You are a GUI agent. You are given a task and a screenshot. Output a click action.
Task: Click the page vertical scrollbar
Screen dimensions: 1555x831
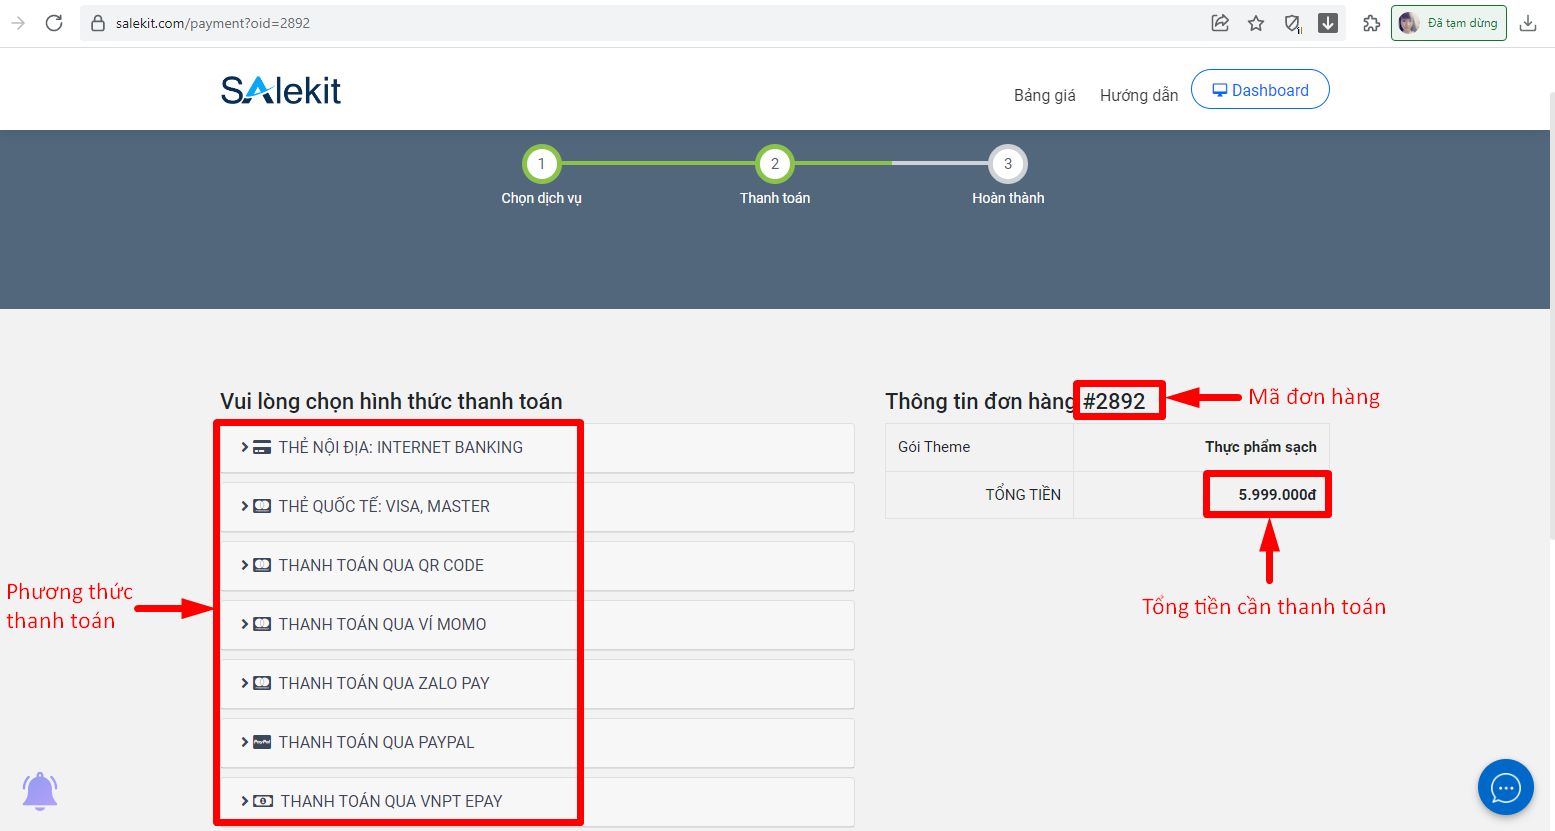(1550, 315)
